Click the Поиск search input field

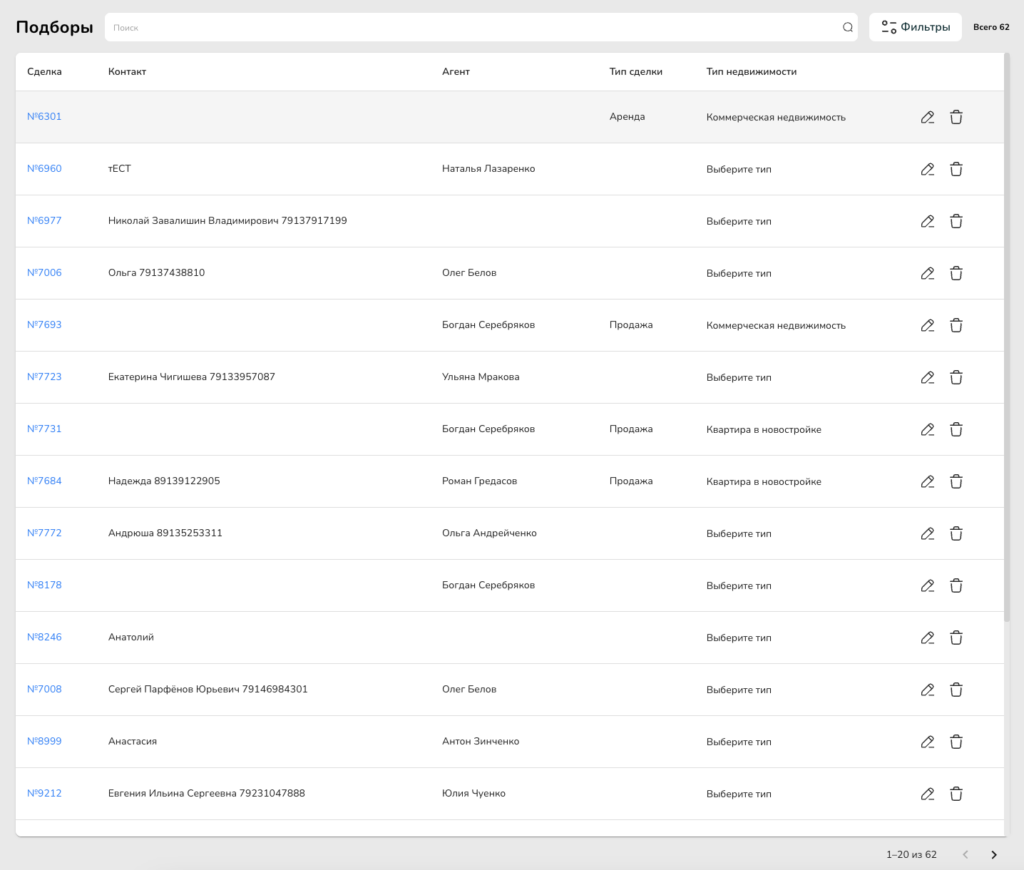point(470,28)
